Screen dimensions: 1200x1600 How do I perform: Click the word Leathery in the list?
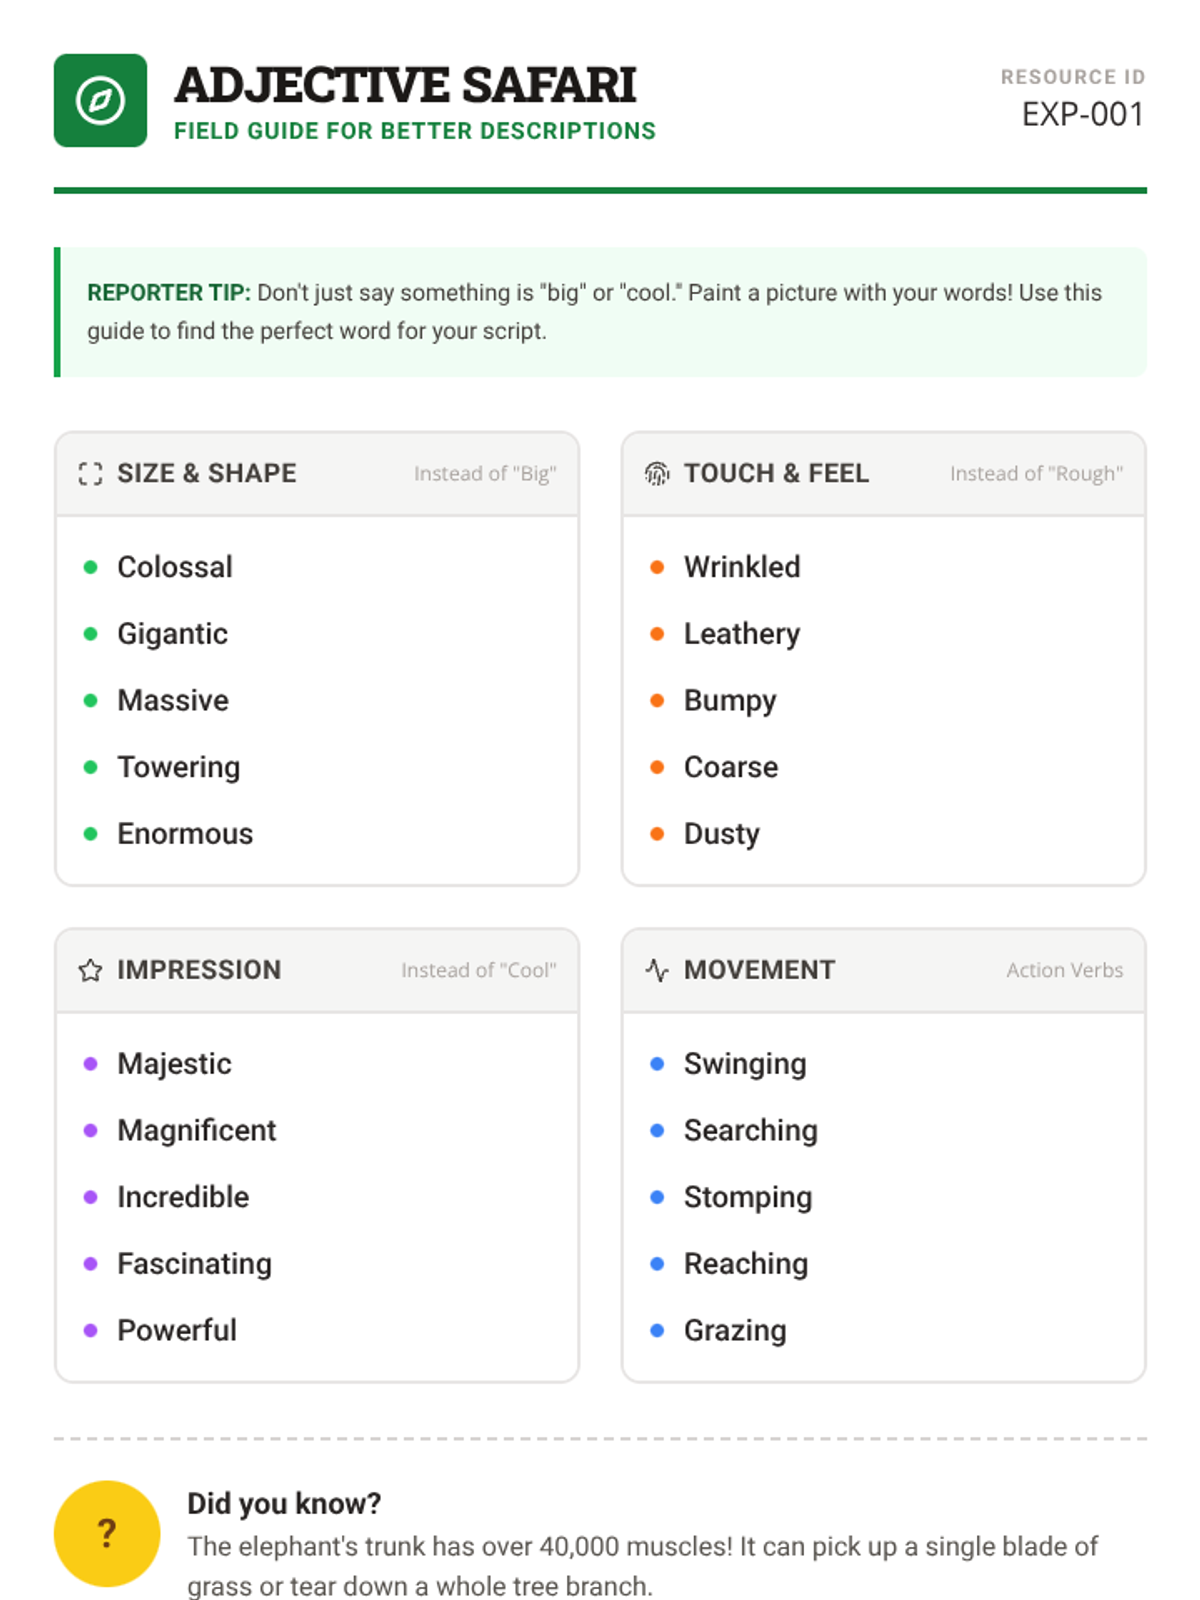tap(741, 634)
